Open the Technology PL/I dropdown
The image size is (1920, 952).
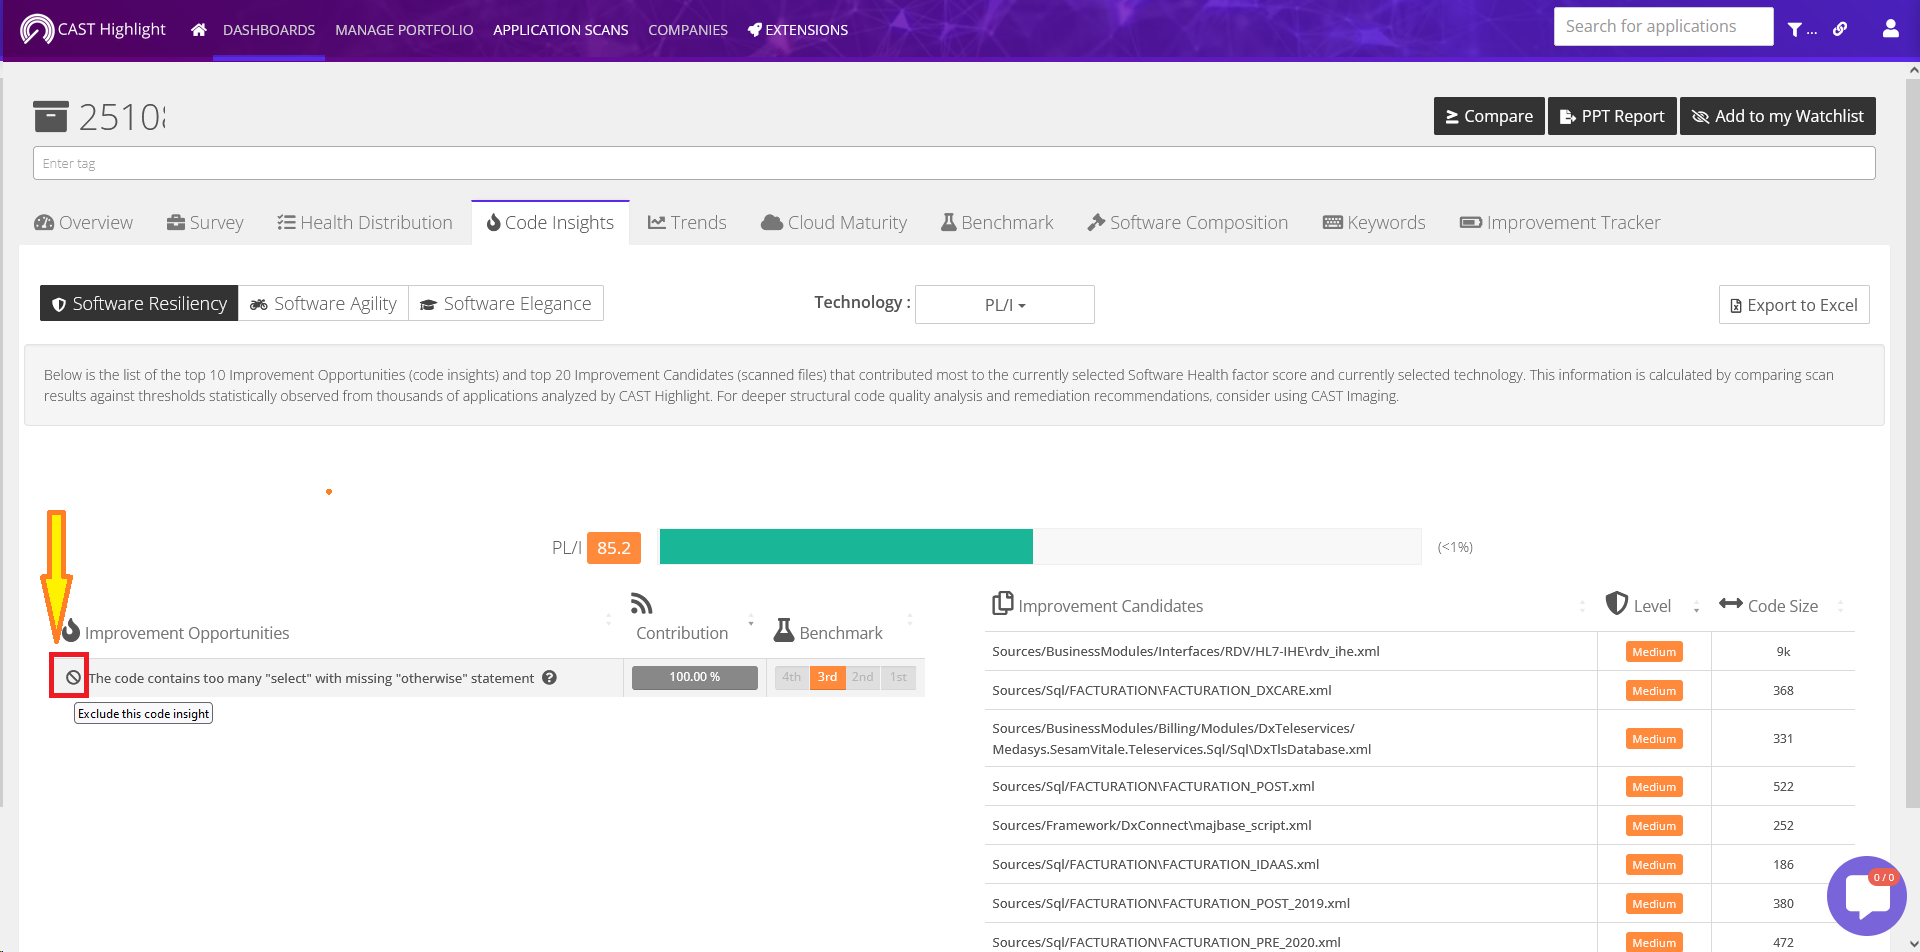tap(1005, 305)
